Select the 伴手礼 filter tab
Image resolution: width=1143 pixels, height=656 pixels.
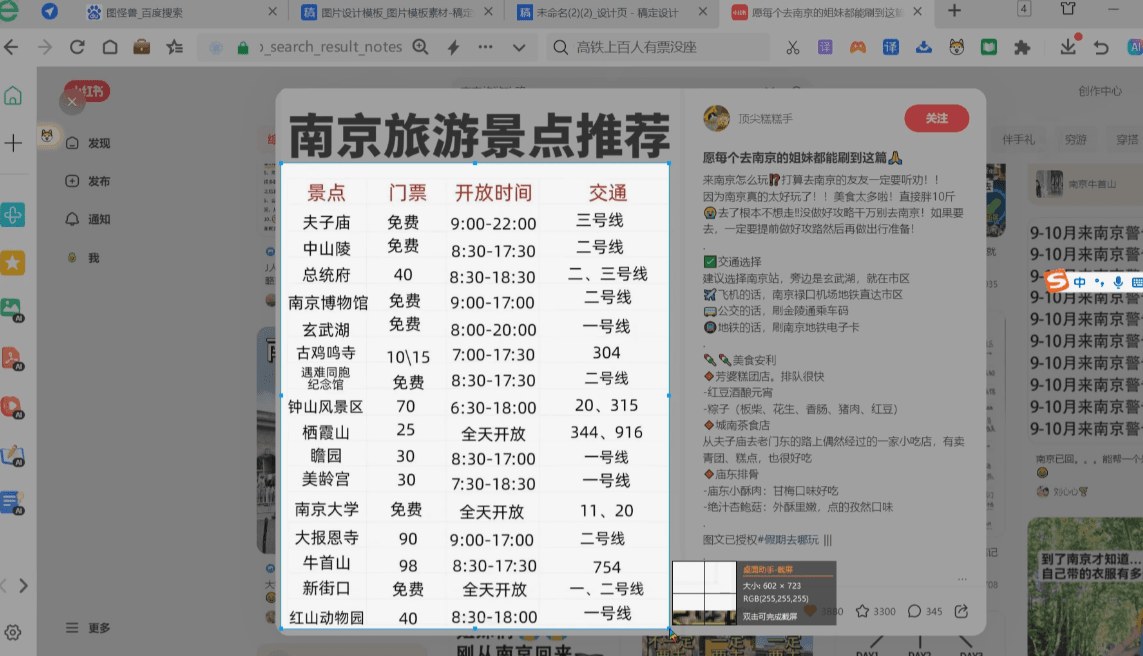coord(1018,139)
